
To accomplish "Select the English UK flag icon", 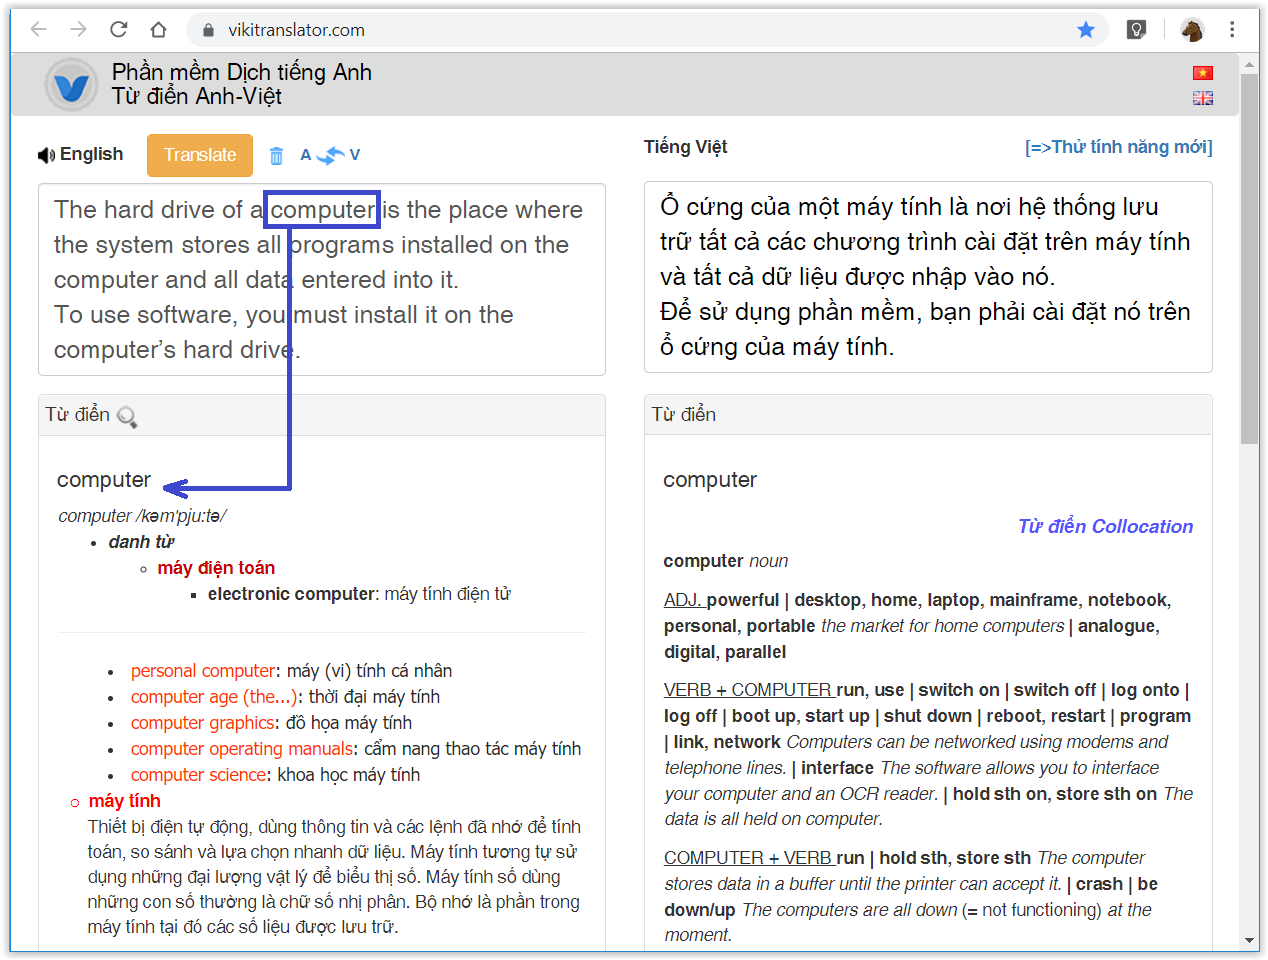I will click(1202, 98).
